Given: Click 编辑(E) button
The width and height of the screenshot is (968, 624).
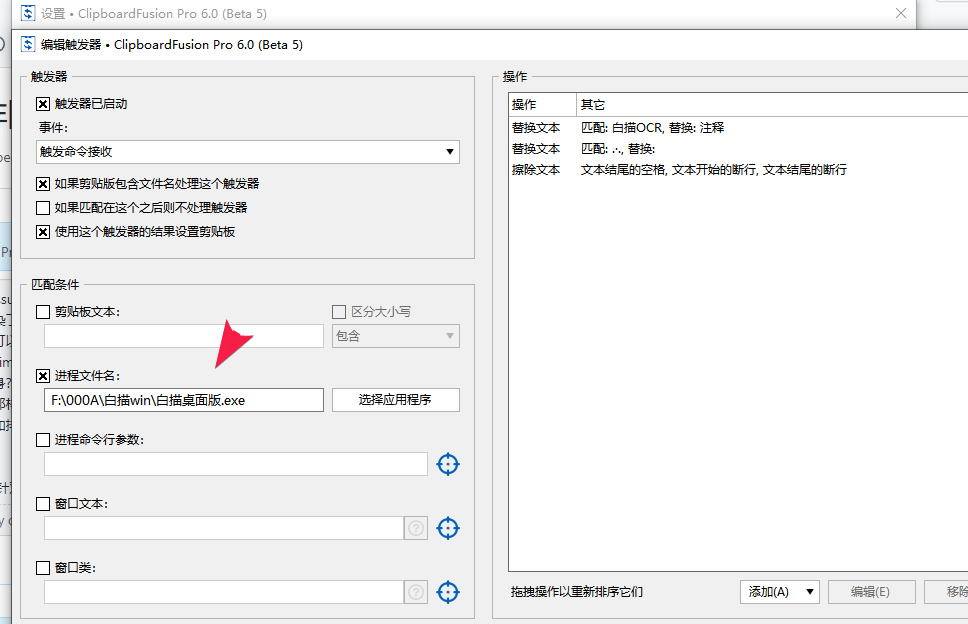Looking at the screenshot, I should click(x=871, y=592).
